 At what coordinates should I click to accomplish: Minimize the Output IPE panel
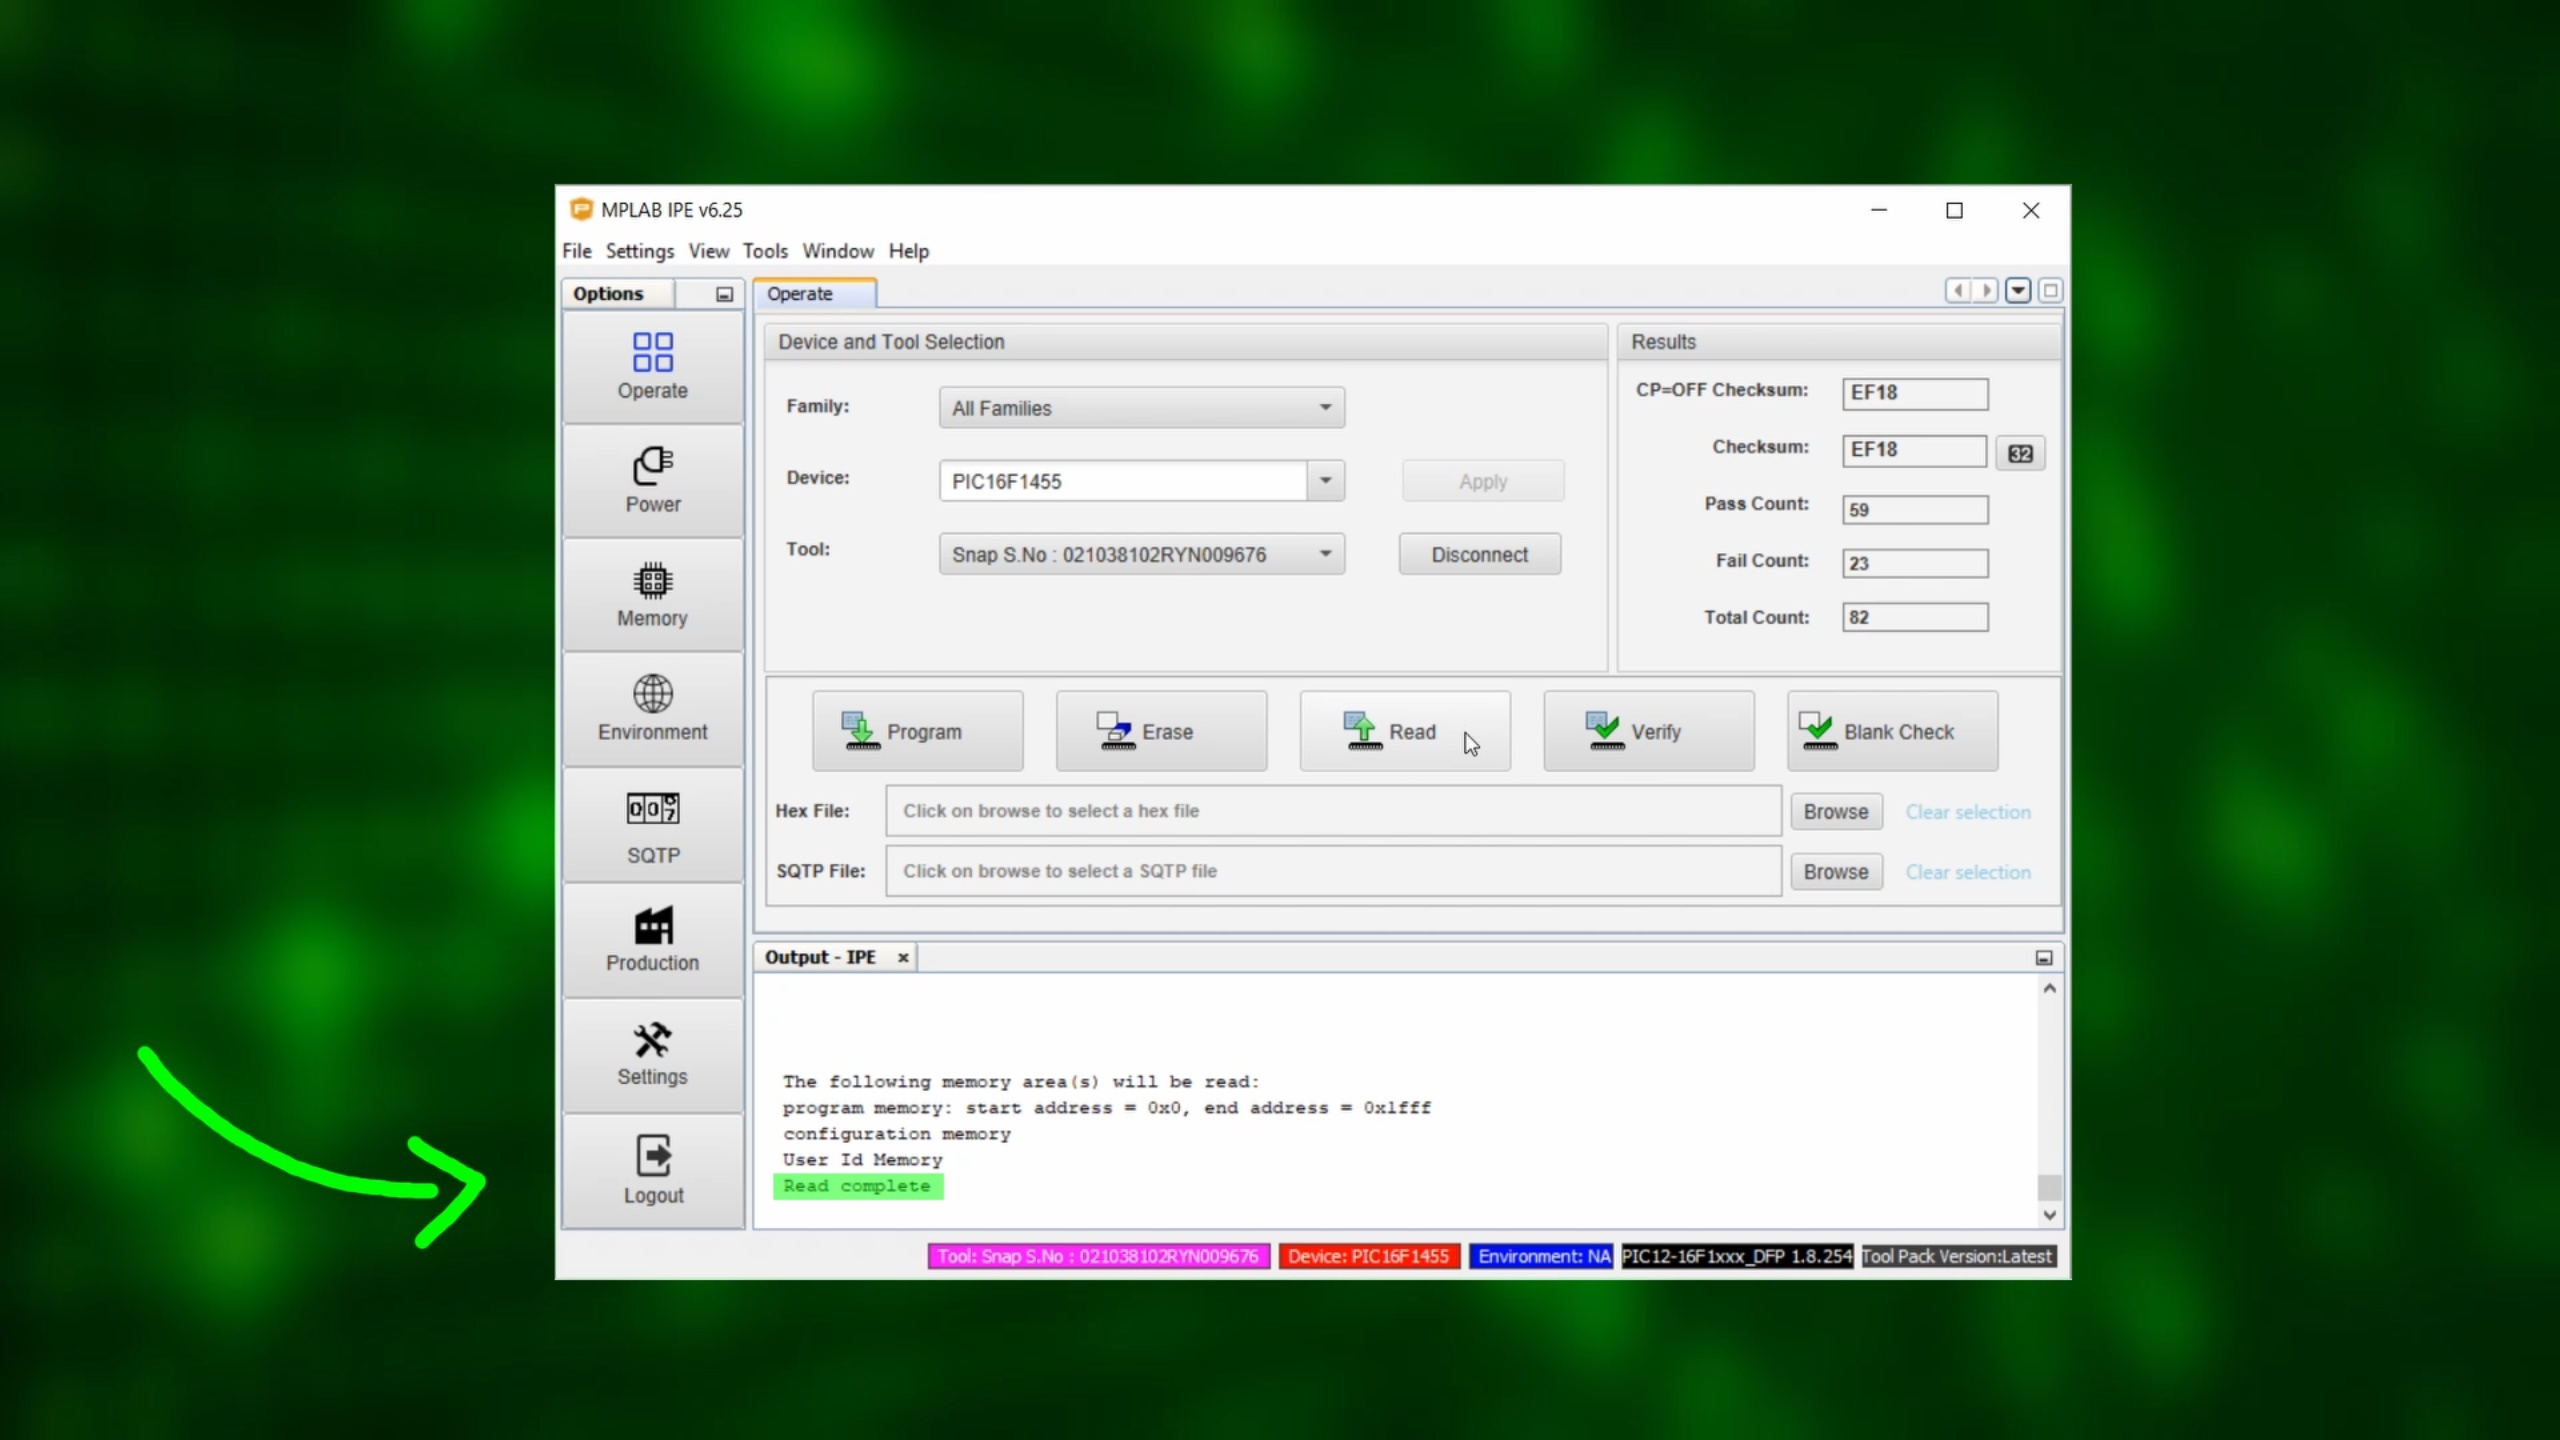pos(2044,958)
